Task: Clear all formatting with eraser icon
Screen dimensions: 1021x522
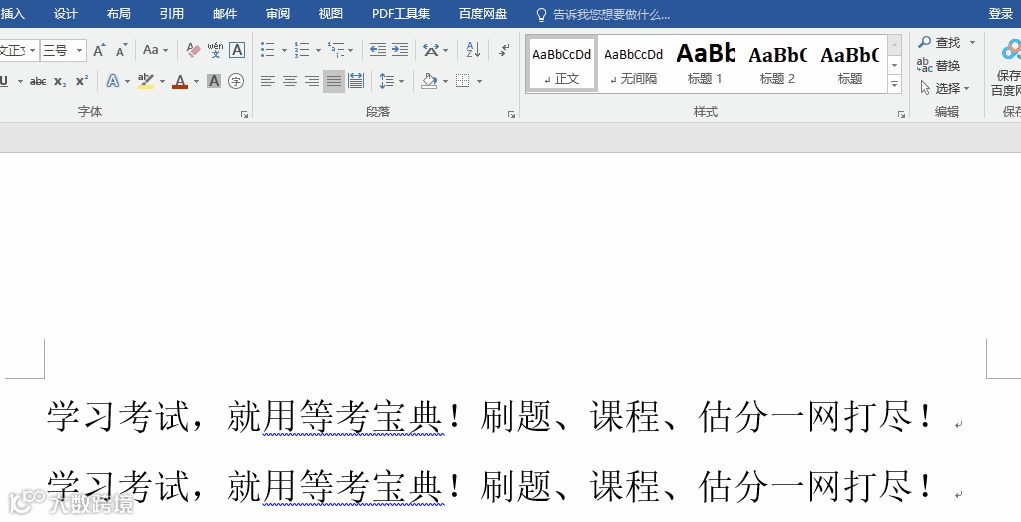Action: coord(193,50)
